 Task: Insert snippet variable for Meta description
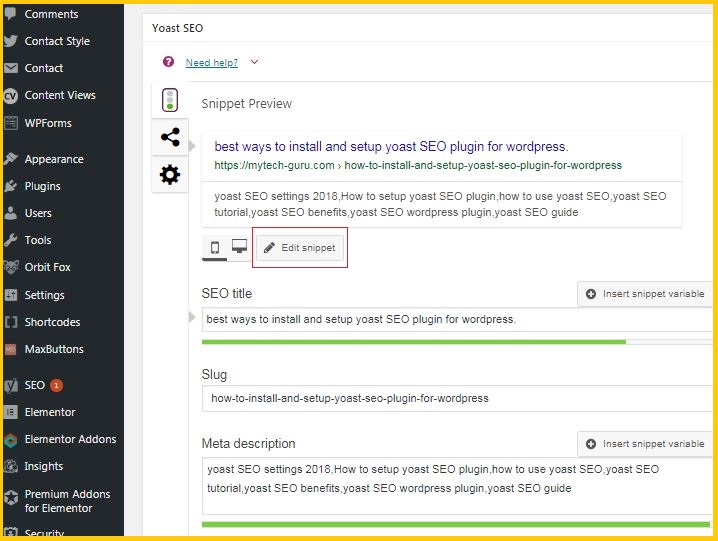pyautogui.click(x=646, y=444)
